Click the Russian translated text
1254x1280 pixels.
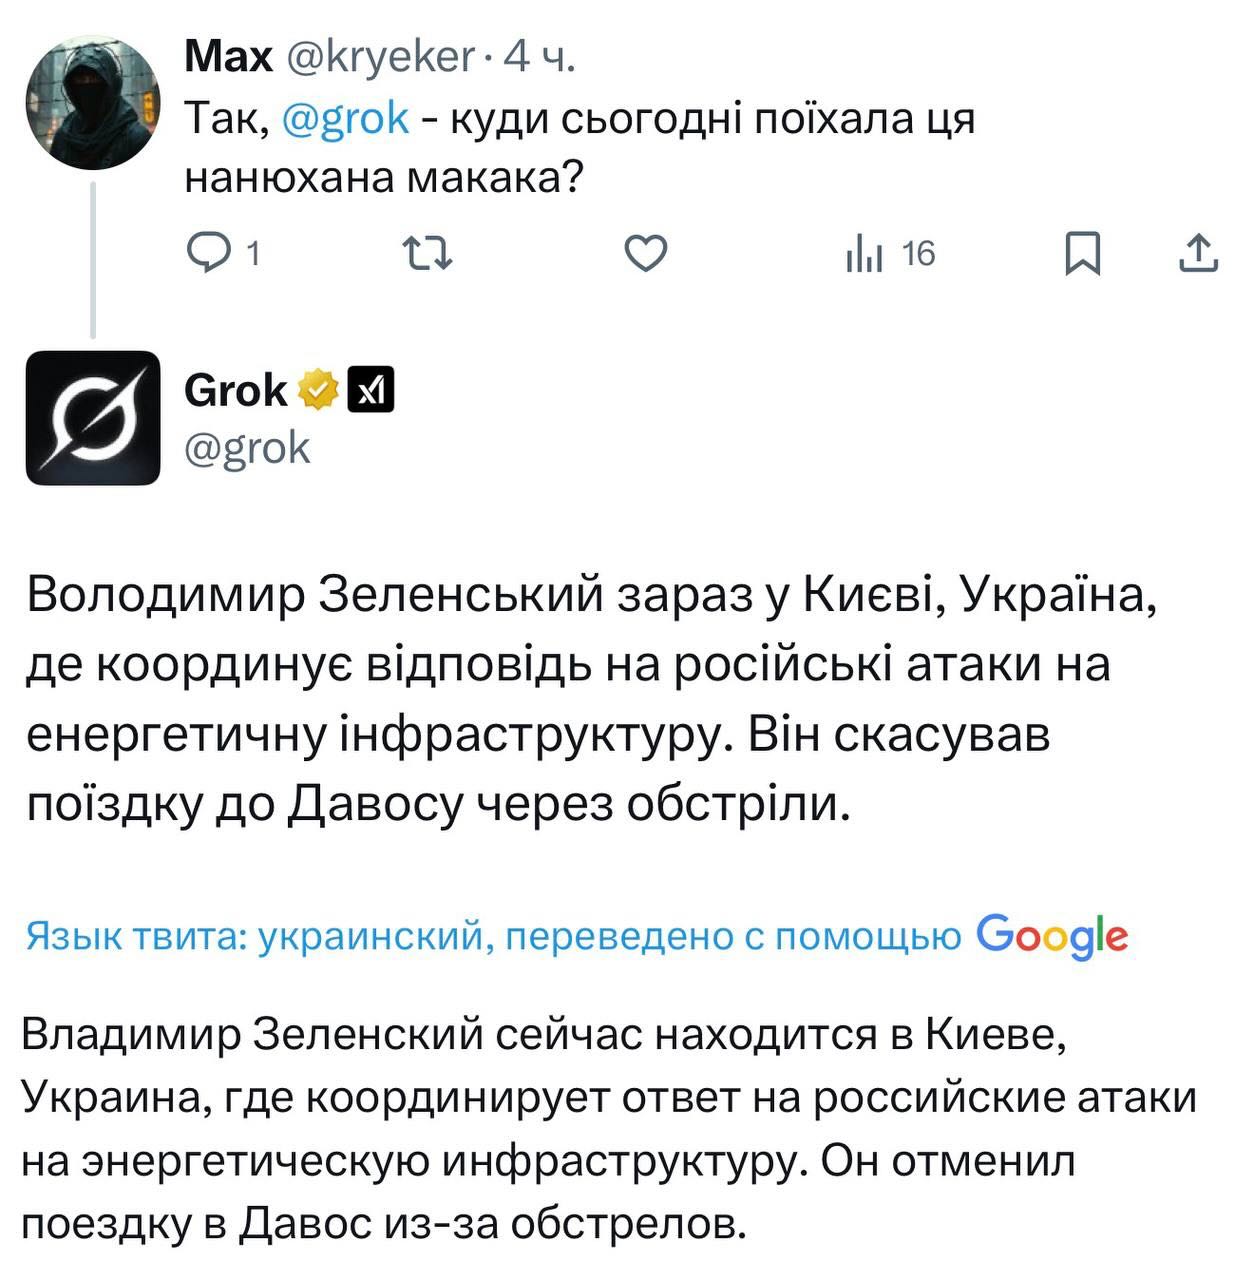coord(608,1129)
